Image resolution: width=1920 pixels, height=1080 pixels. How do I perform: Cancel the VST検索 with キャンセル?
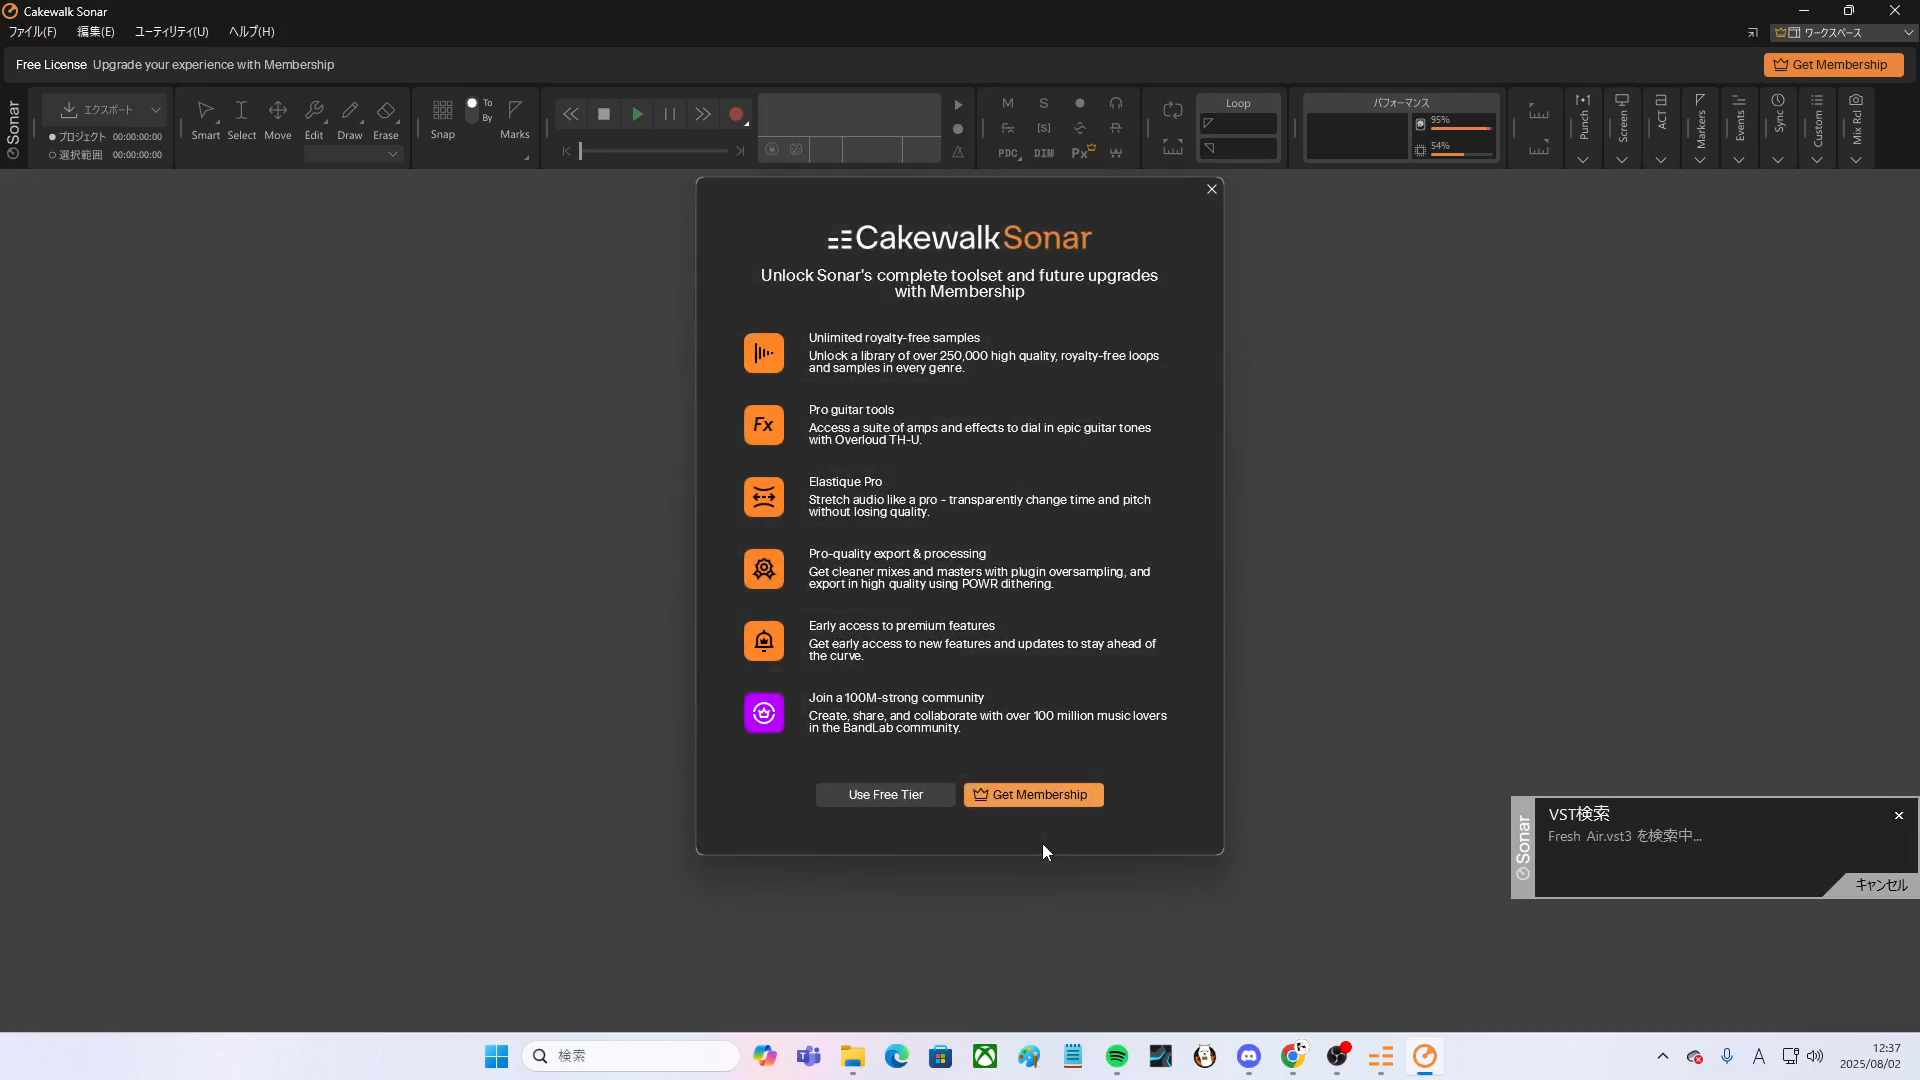tap(1881, 885)
